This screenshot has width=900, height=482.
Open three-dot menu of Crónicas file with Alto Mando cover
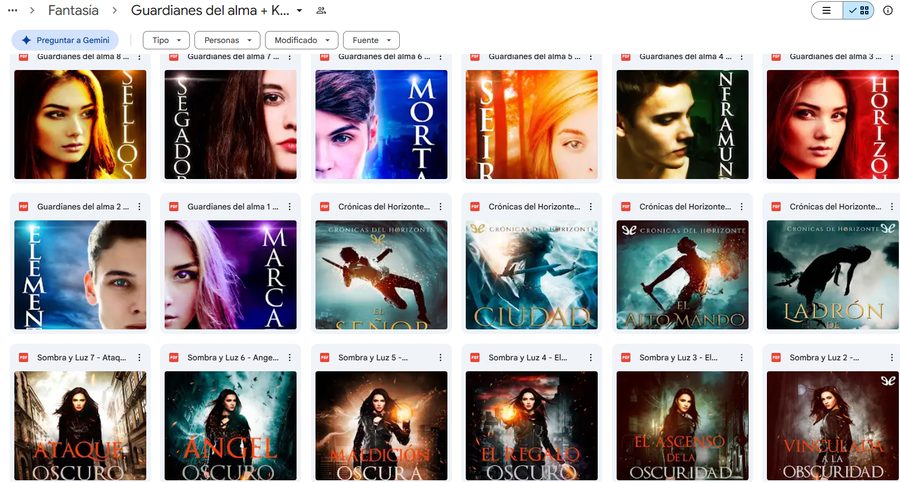(x=742, y=207)
